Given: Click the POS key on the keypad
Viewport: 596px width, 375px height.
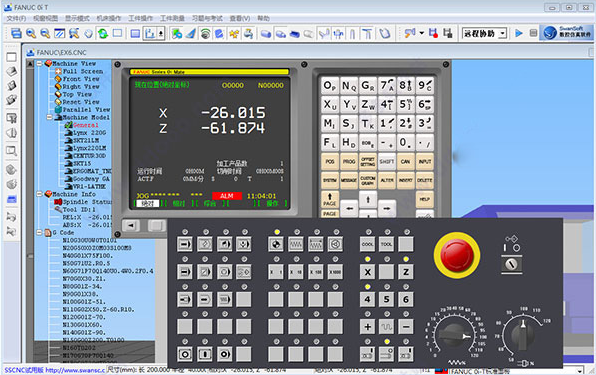Looking at the screenshot, I should click(x=330, y=161).
